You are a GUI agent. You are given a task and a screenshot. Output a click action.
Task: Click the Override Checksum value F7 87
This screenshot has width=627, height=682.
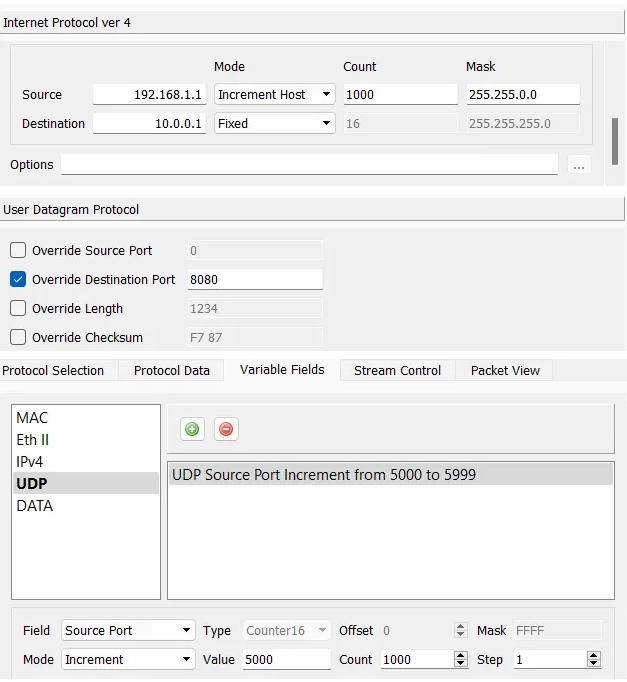(x=255, y=337)
